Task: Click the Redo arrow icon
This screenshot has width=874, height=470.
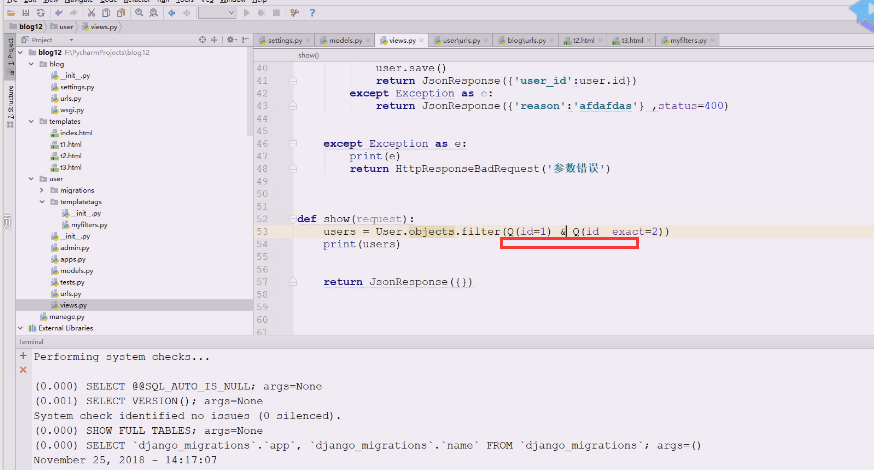Action: (73, 13)
